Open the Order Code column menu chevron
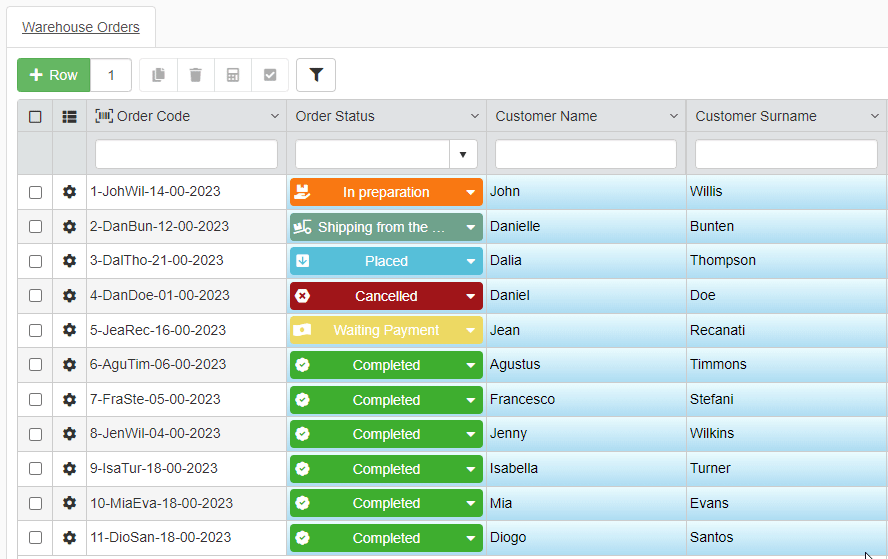888x559 pixels. 275,117
